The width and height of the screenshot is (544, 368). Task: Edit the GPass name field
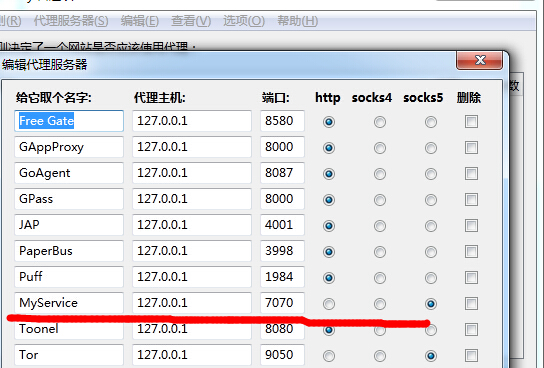[x=69, y=199]
